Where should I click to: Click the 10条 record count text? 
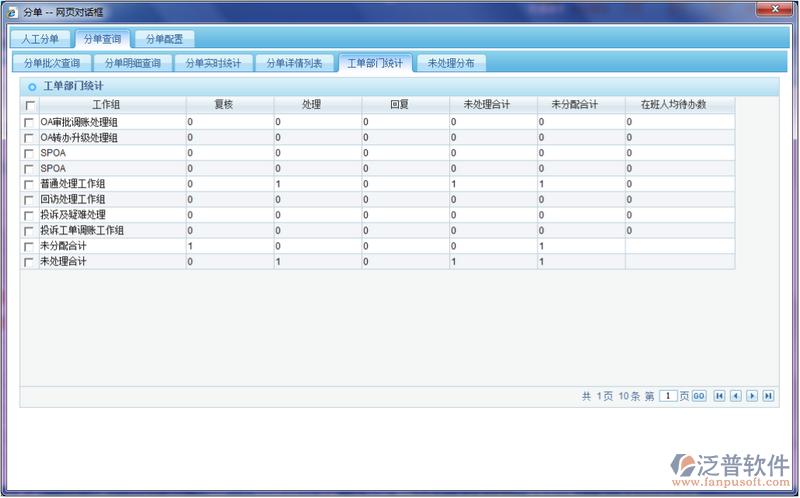coord(629,396)
